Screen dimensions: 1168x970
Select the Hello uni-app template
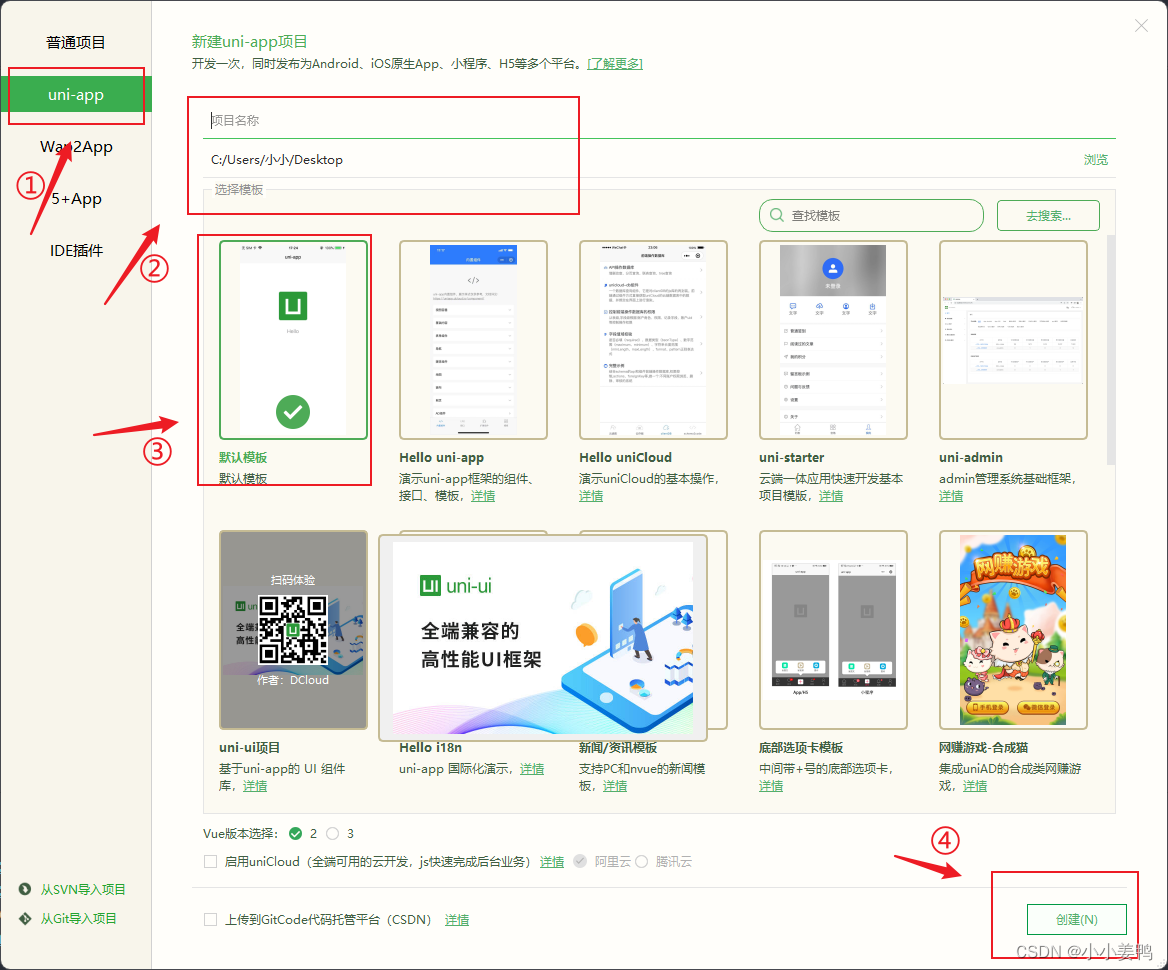472,338
